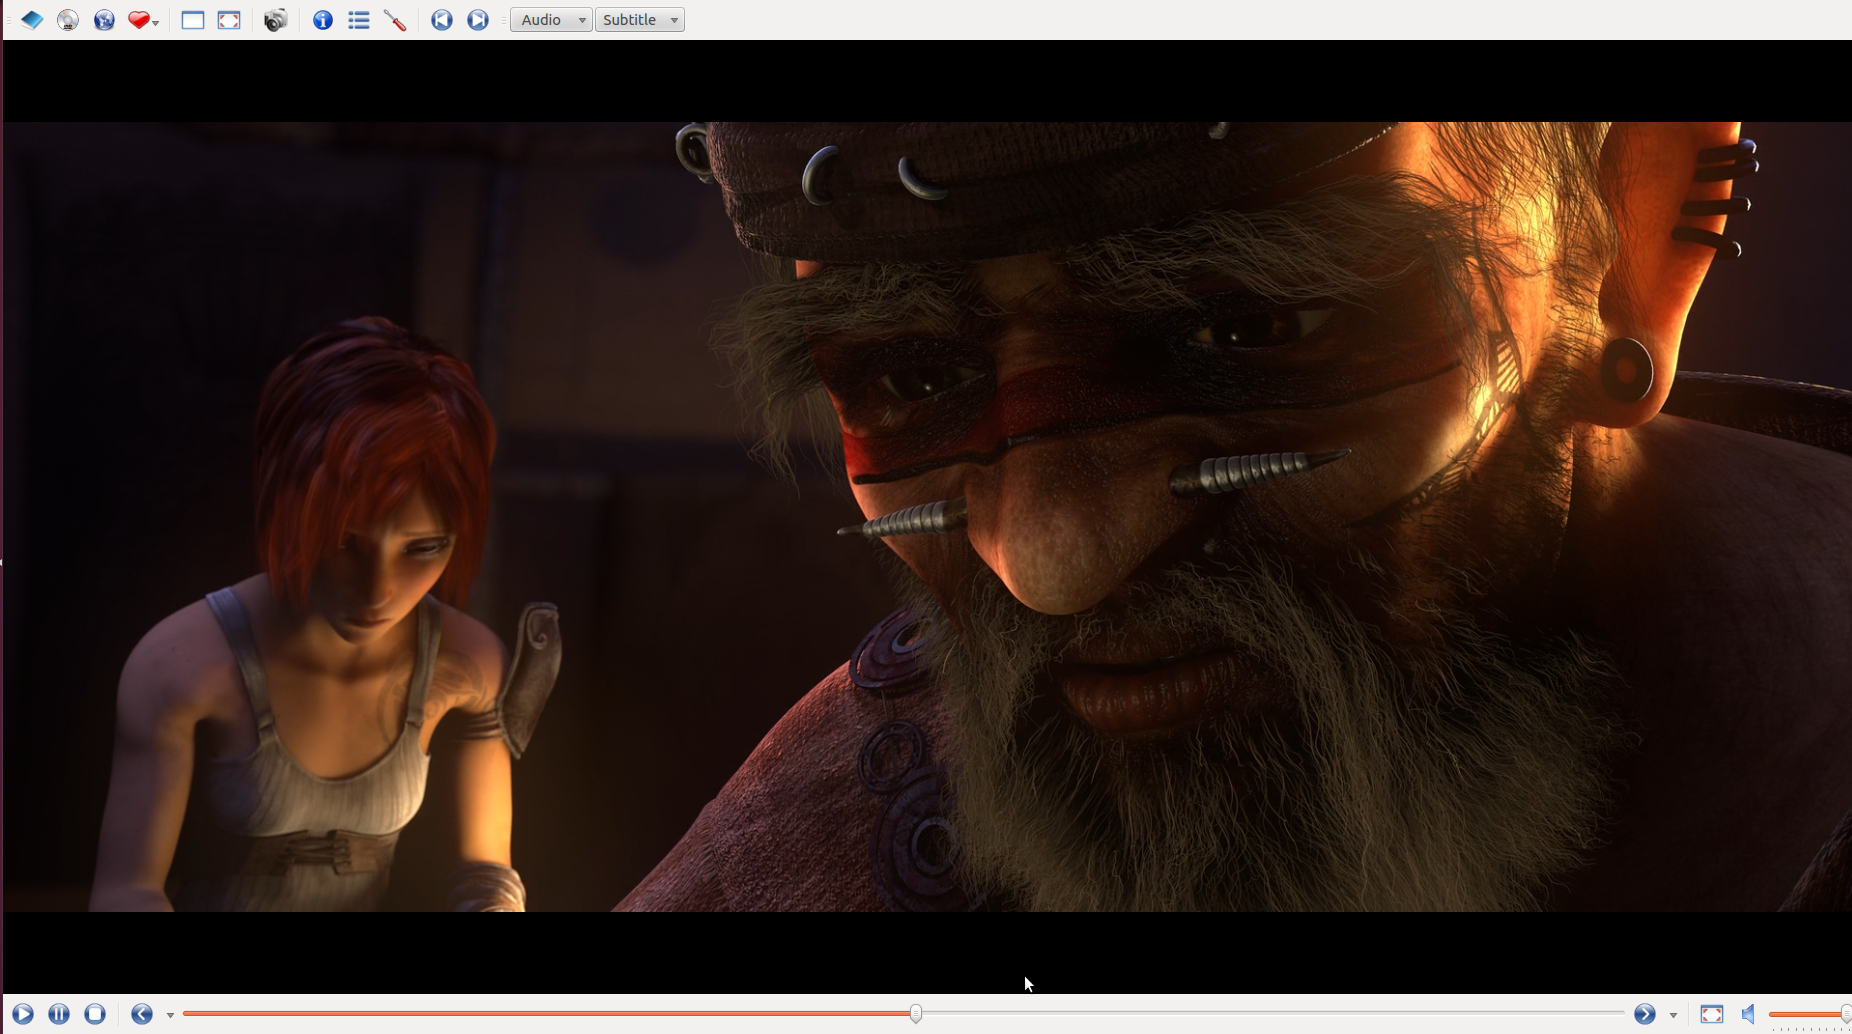Screen dimensions: 1852x1034
Task: Open the Subtitle dropdown menu
Action: (640, 20)
